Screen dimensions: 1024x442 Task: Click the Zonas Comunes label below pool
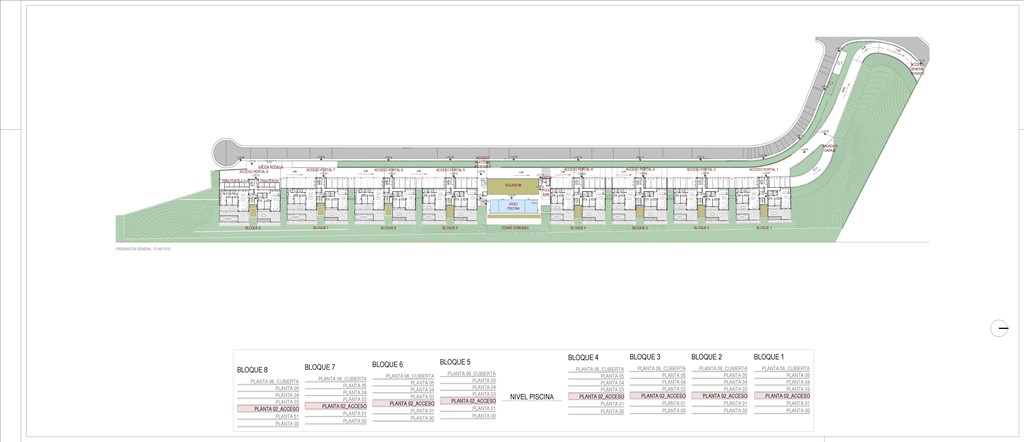515,228
